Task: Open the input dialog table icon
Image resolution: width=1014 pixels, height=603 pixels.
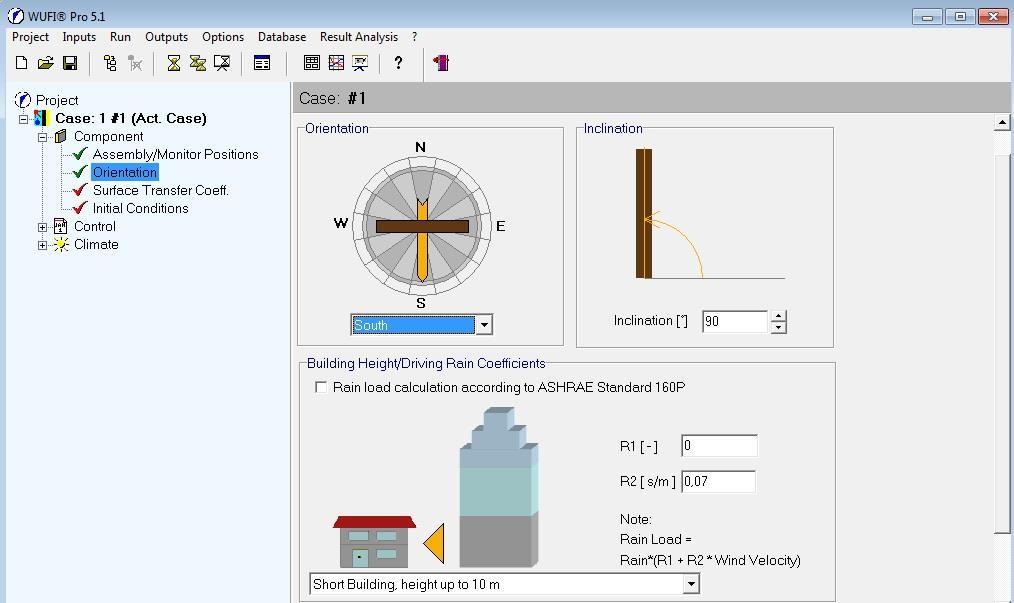Action: 262,63
